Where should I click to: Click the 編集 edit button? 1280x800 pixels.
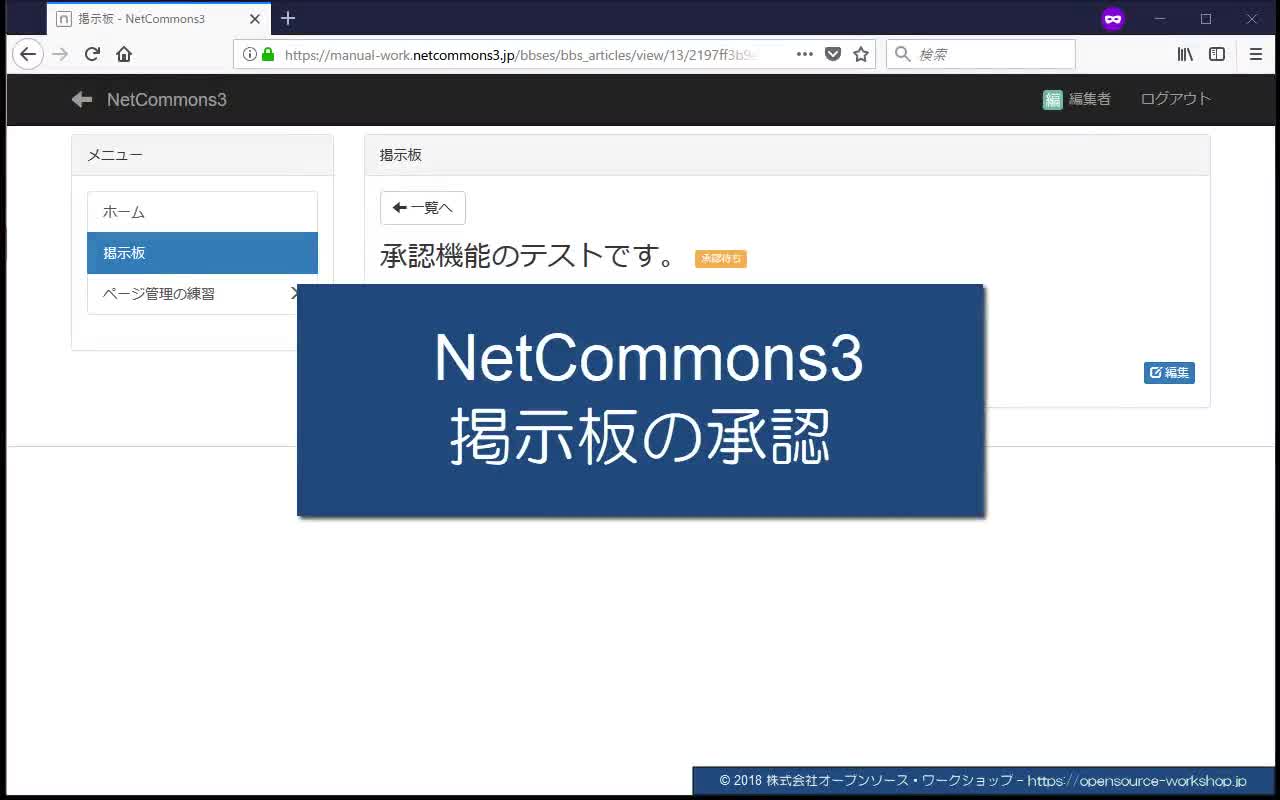(x=1169, y=373)
